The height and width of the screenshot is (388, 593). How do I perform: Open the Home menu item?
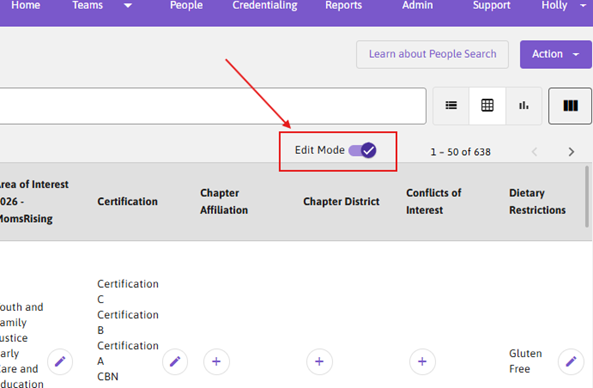(x=26, y=5)
